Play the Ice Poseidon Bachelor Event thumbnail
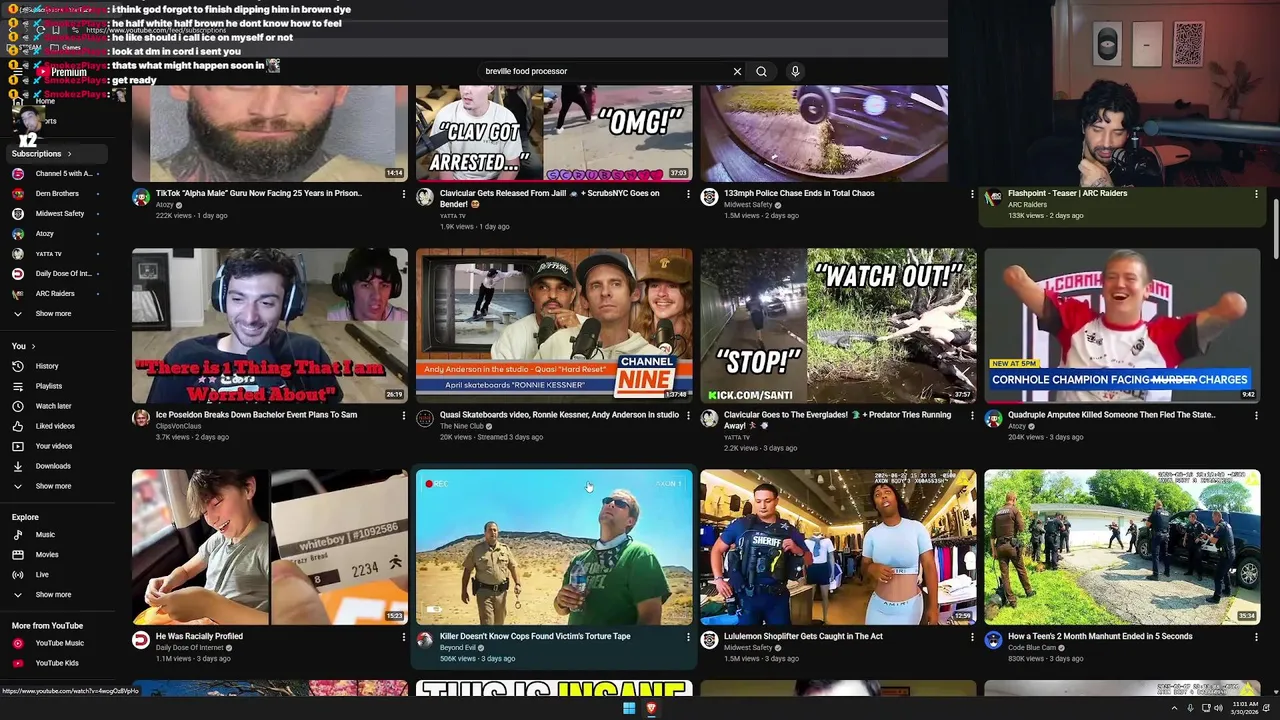This screenshot has width=1280, height=720. coord(270,325)
